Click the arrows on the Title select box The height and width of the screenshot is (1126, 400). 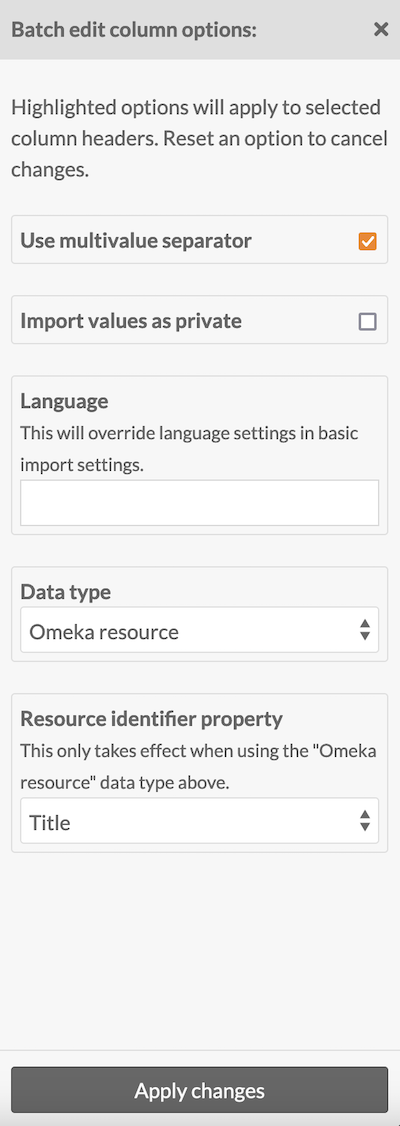365,821
